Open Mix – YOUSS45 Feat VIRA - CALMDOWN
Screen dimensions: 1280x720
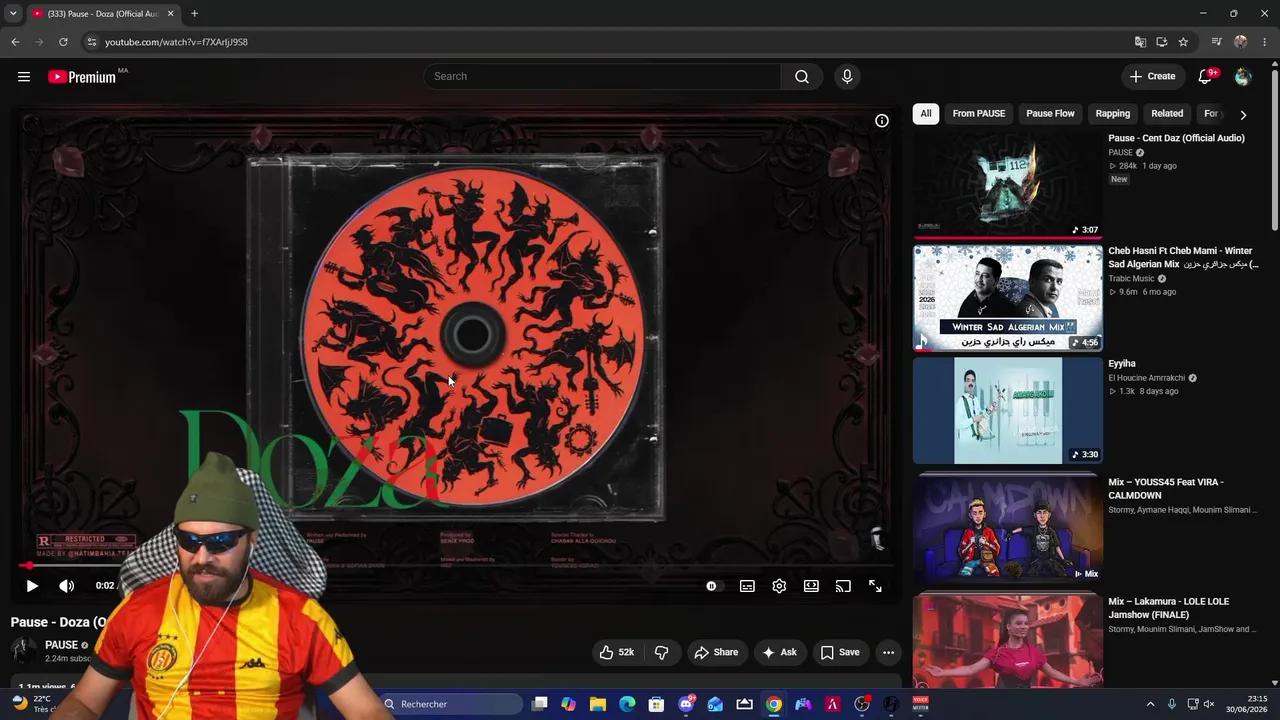tap(1166, 489)
